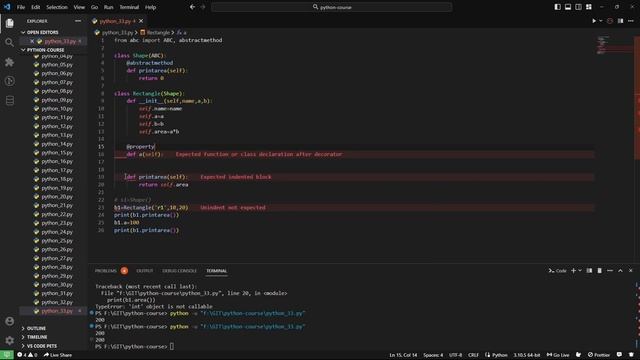Click Prettier in status bar
Image resolution: width=640 pixels, height=360 pixels.
click(x=599, y=355)
